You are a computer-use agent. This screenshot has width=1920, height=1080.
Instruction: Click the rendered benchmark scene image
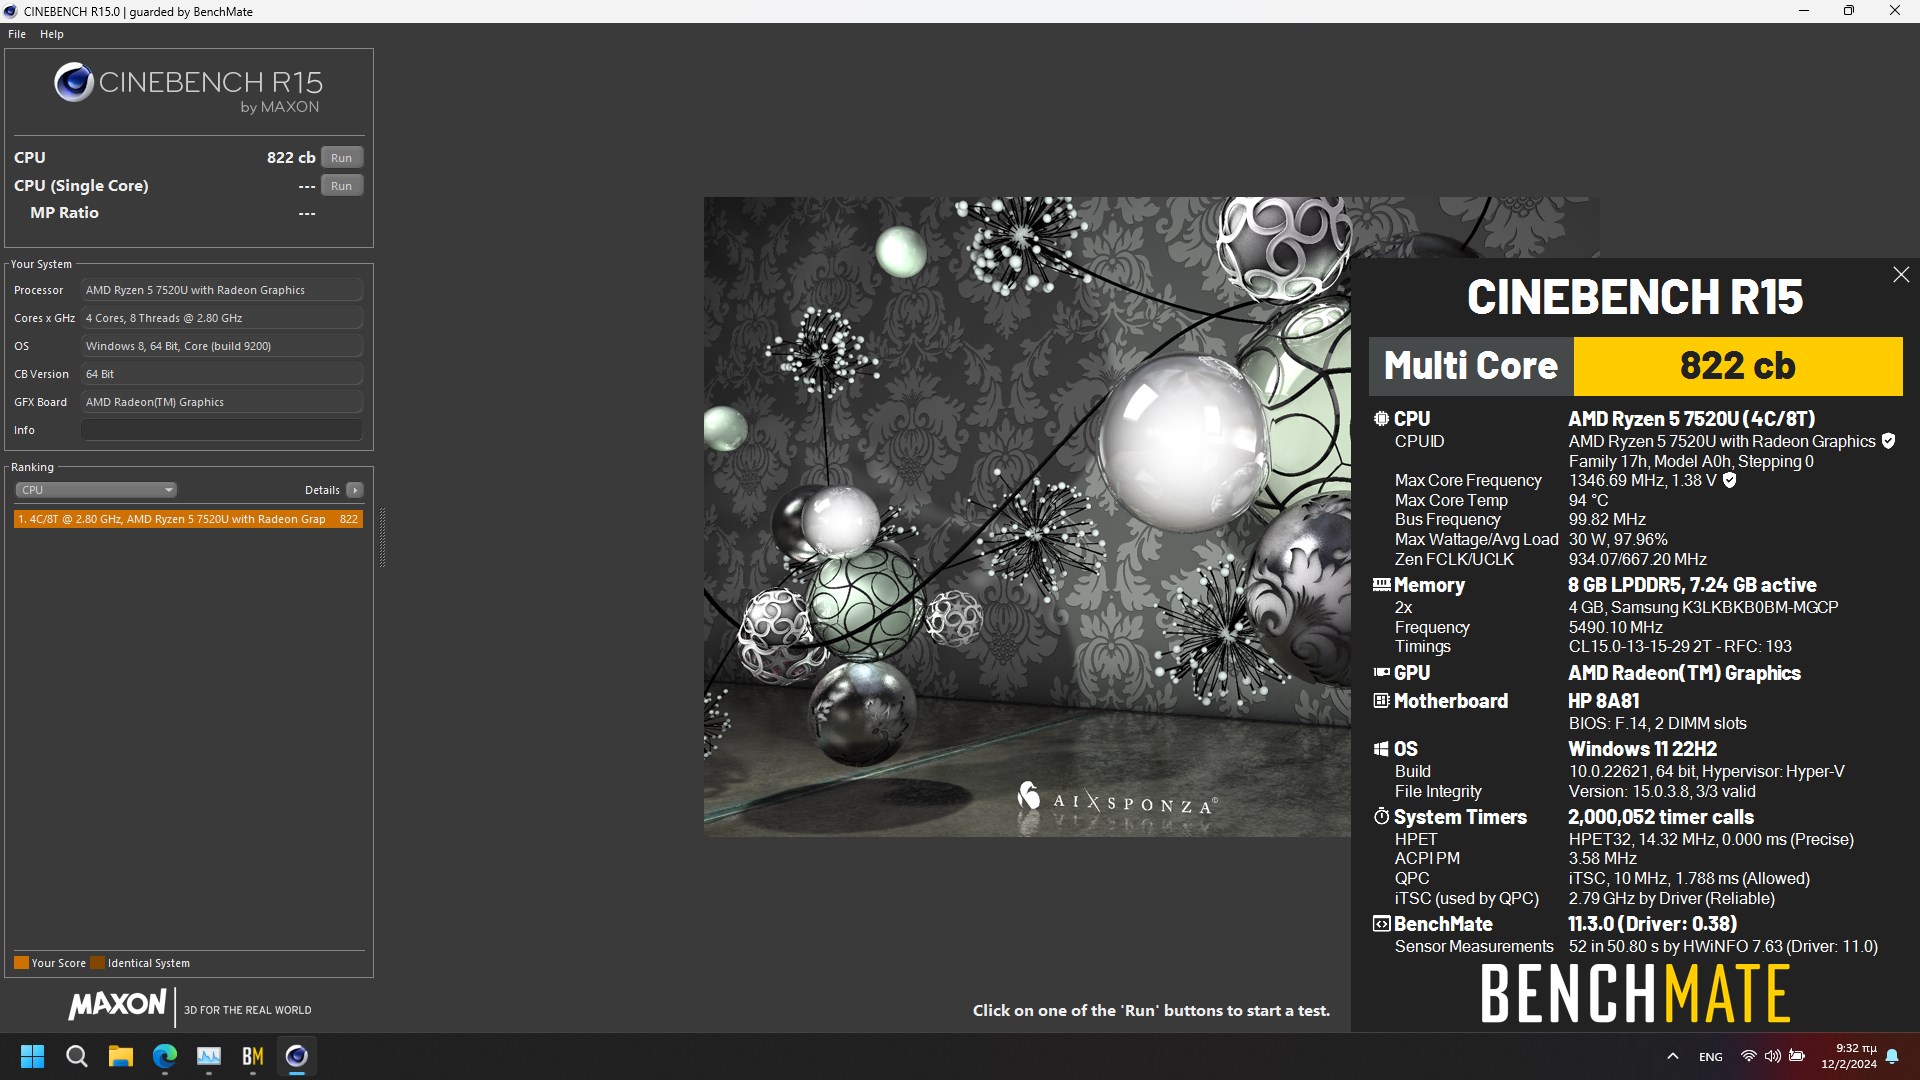point(1026,516)
